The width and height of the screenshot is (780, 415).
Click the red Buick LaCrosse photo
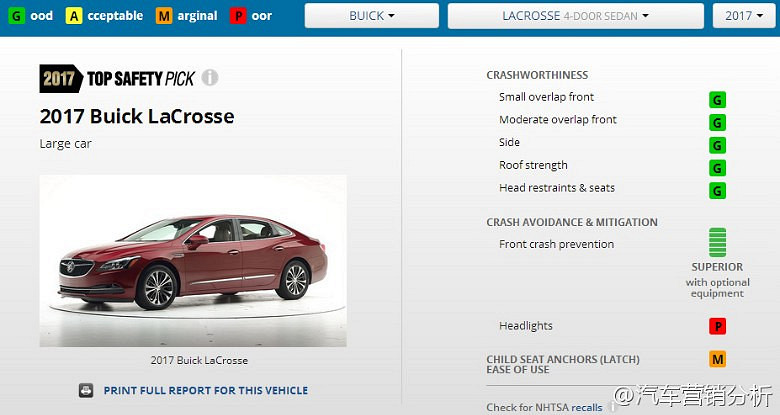pyautogui.click(x=193, y=261)
